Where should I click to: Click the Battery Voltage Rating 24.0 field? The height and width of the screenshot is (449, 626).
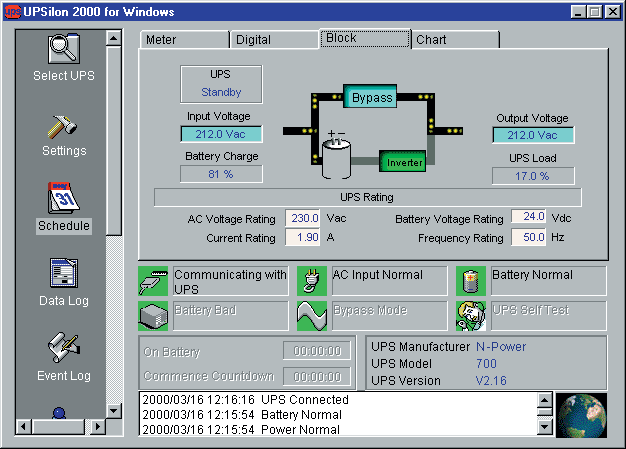[529, 217]
